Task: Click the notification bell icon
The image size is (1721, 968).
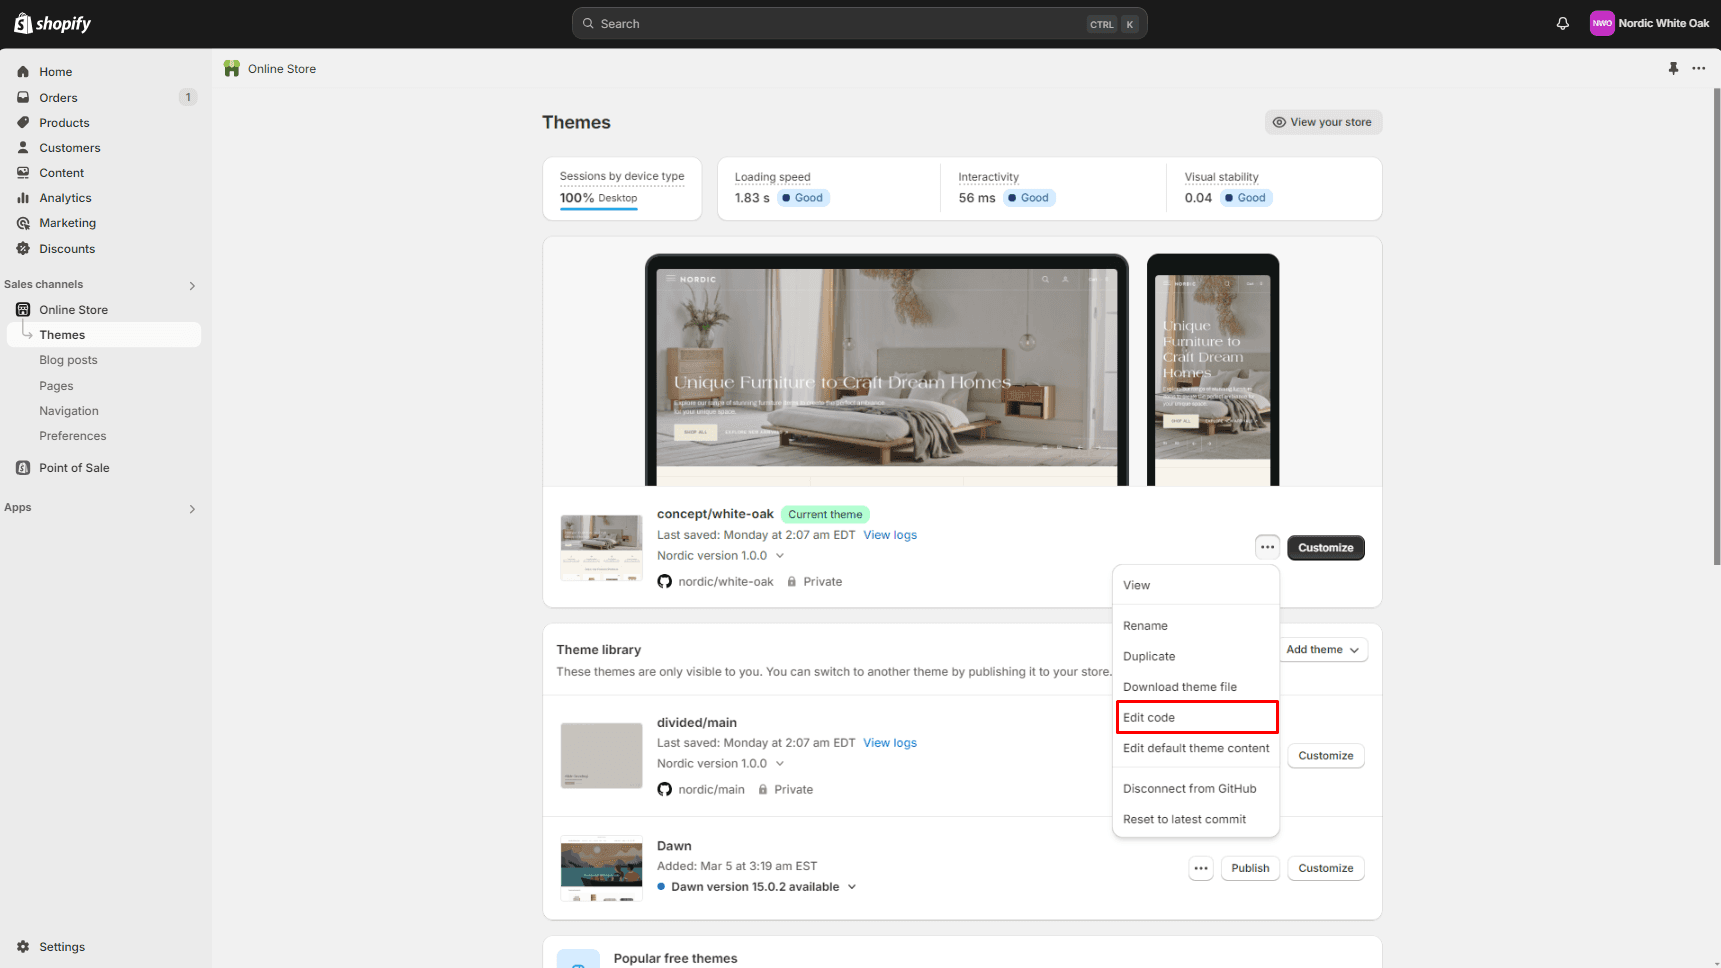Action: pos(1562,23)
